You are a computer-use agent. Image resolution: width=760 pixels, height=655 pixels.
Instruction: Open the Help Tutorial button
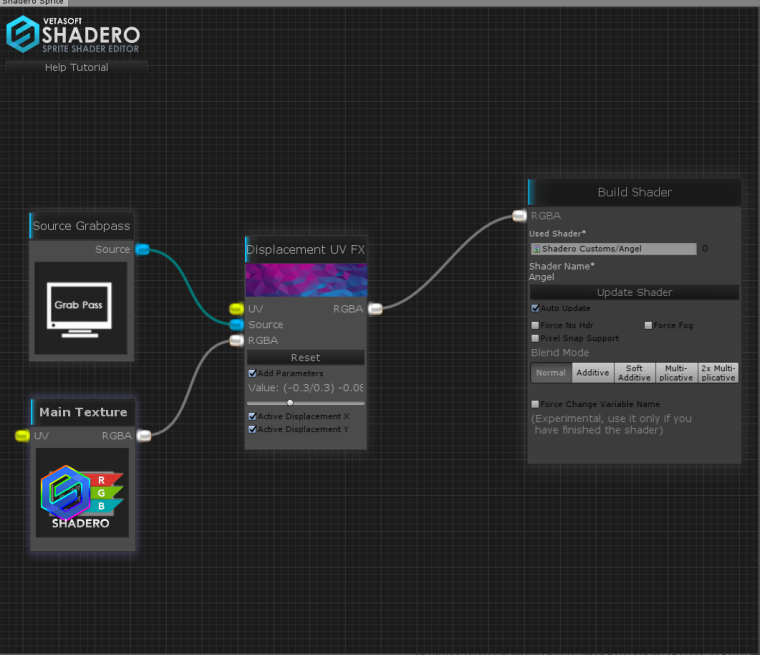[x=77, y=67]
